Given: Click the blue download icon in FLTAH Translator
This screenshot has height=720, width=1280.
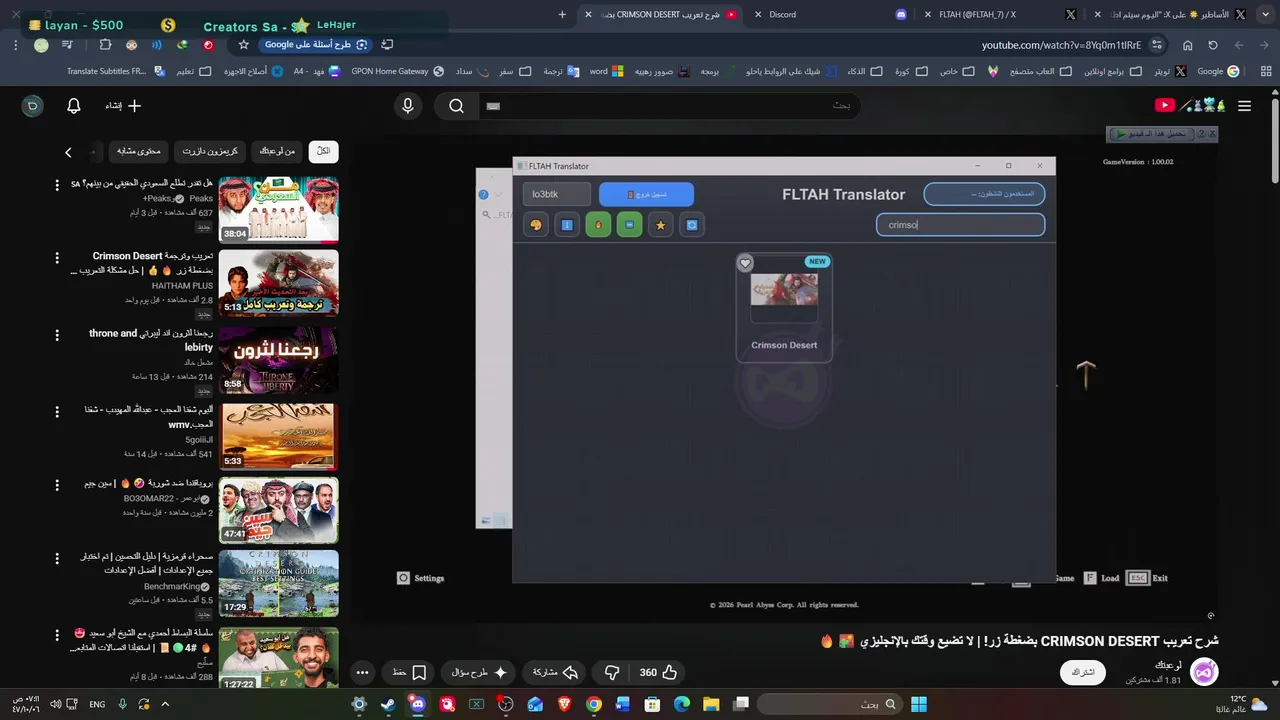Looking at the screenshot, I should [x=567, y=225].
